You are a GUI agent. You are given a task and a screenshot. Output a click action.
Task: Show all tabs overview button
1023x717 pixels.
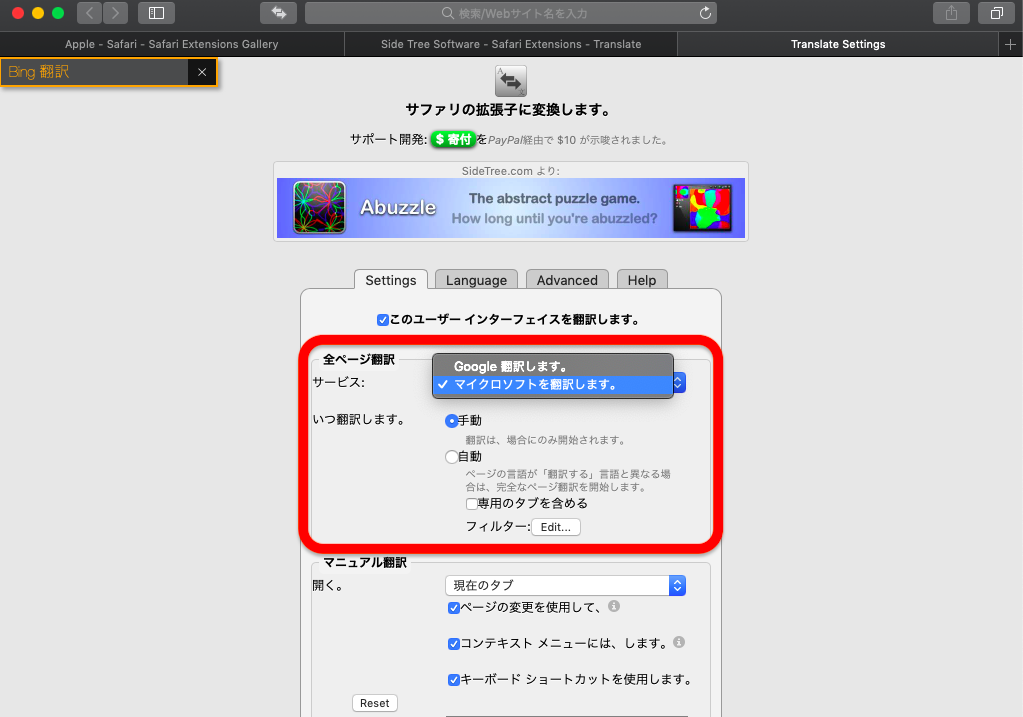pyautogui.click(x=996, y=13)
